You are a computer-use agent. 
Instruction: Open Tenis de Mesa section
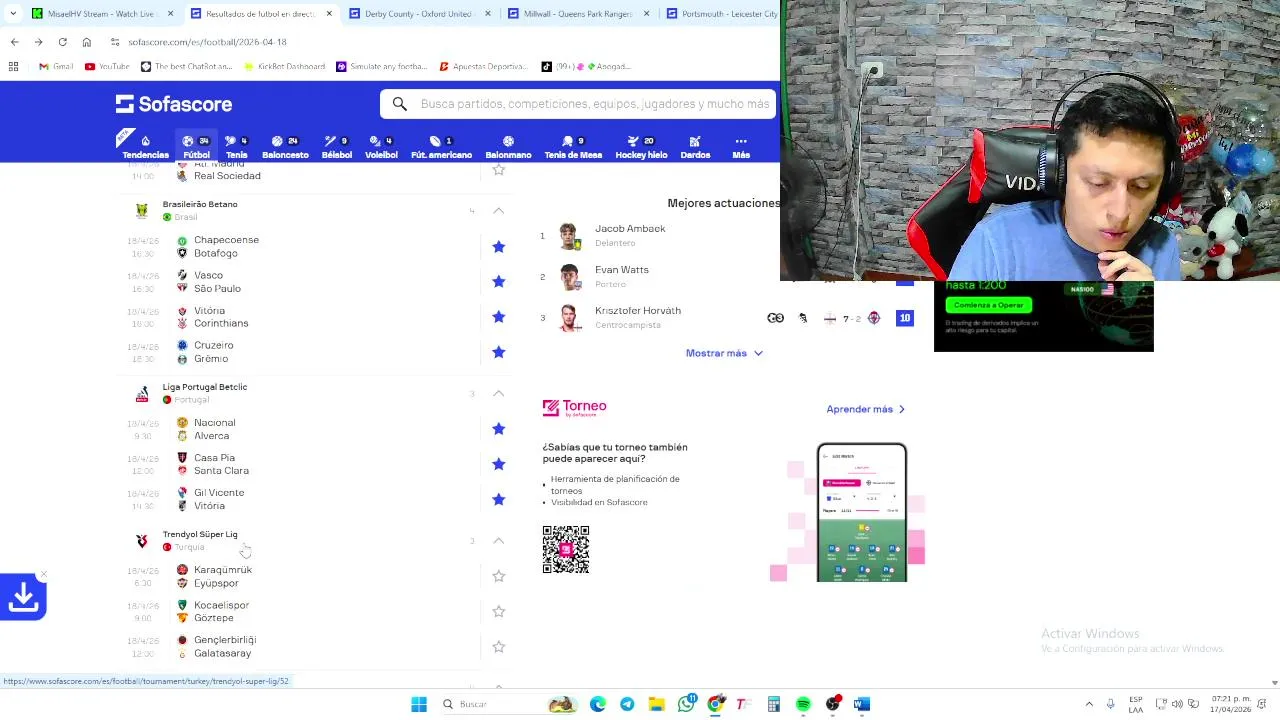573,147
